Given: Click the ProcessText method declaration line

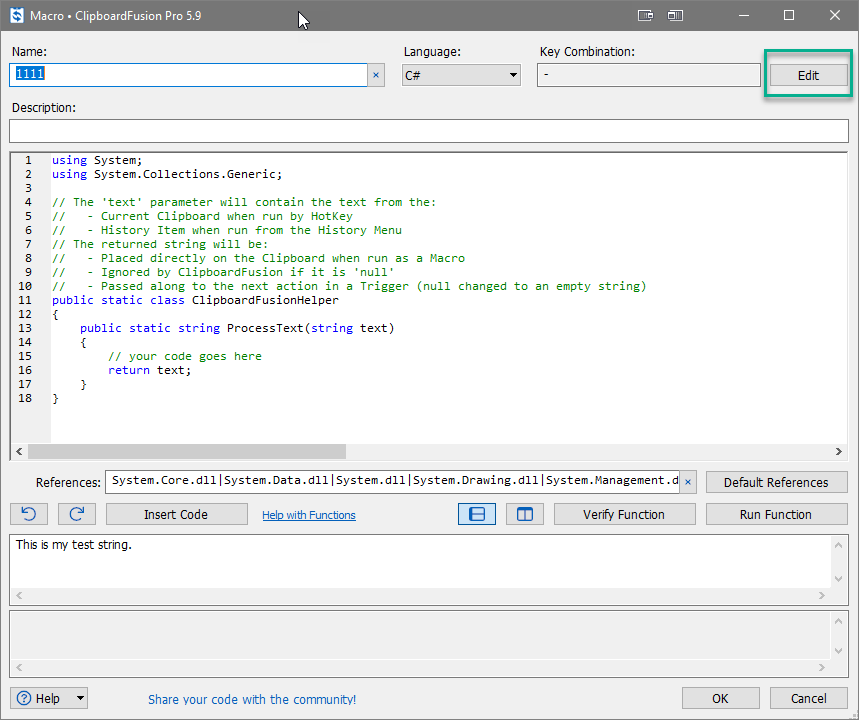Looking at the screenshot, I should click(237, 328).
